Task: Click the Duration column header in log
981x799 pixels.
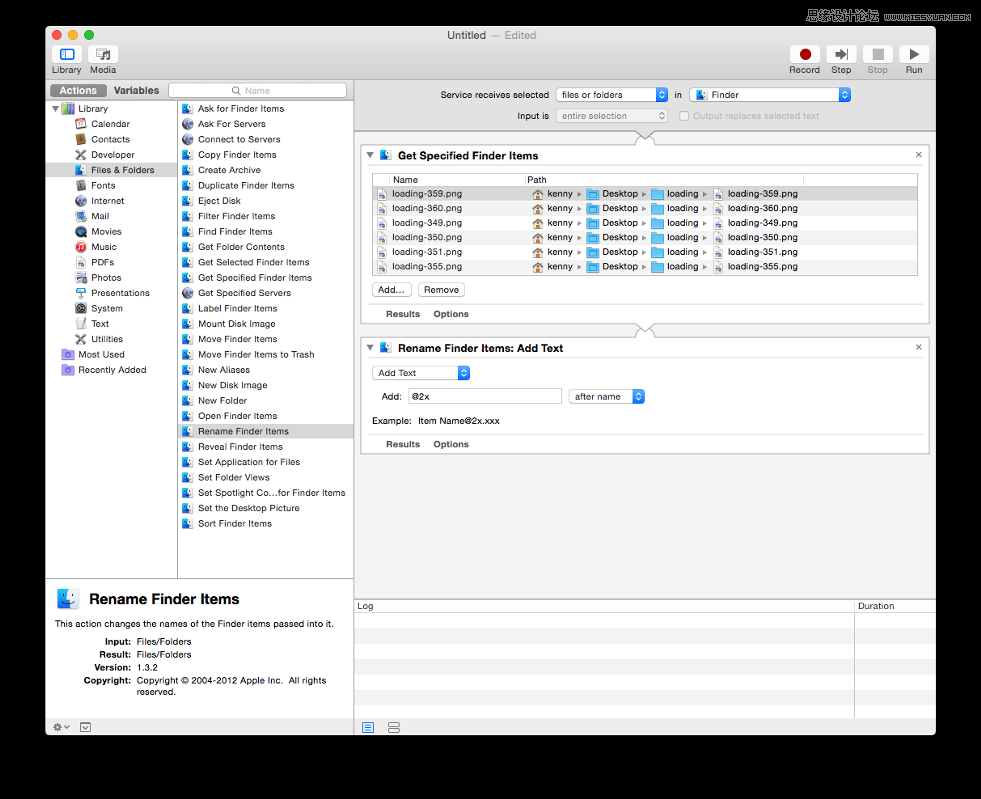Action: [x=895, y=606]
